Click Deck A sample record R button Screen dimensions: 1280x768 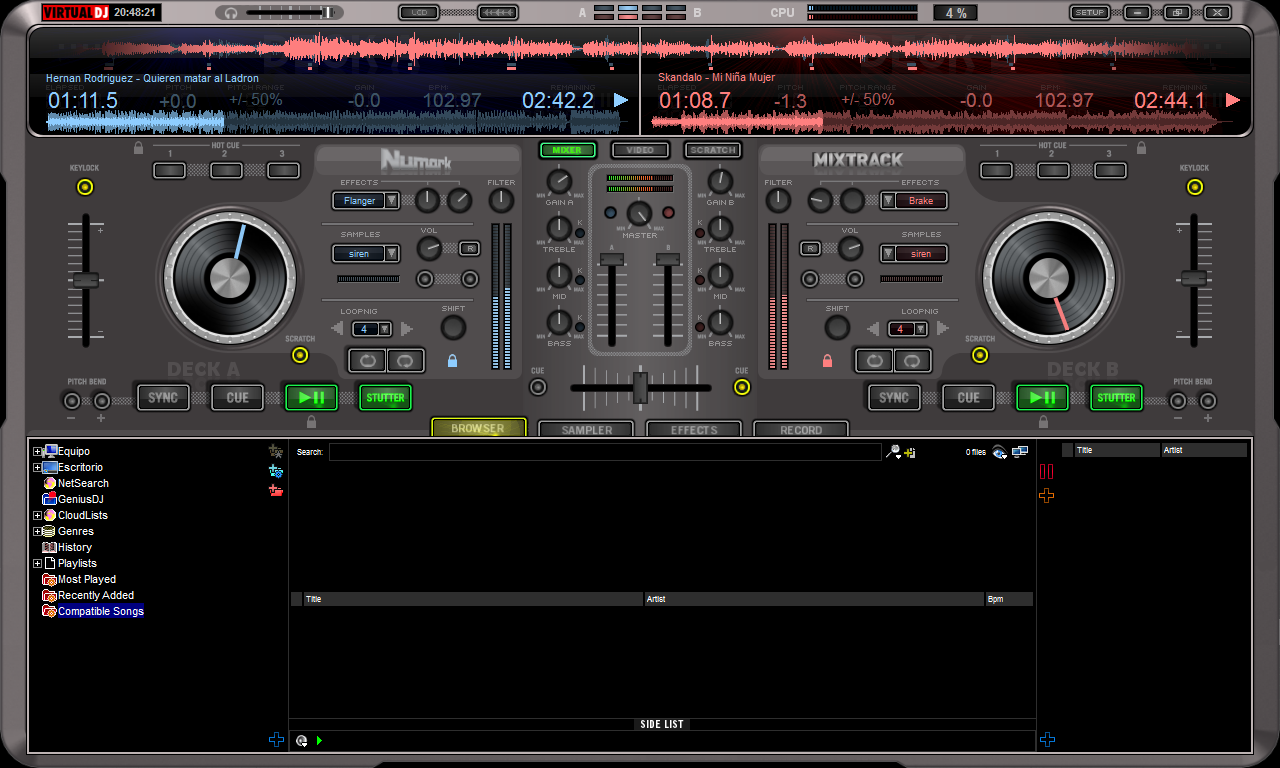click(469, 248)
